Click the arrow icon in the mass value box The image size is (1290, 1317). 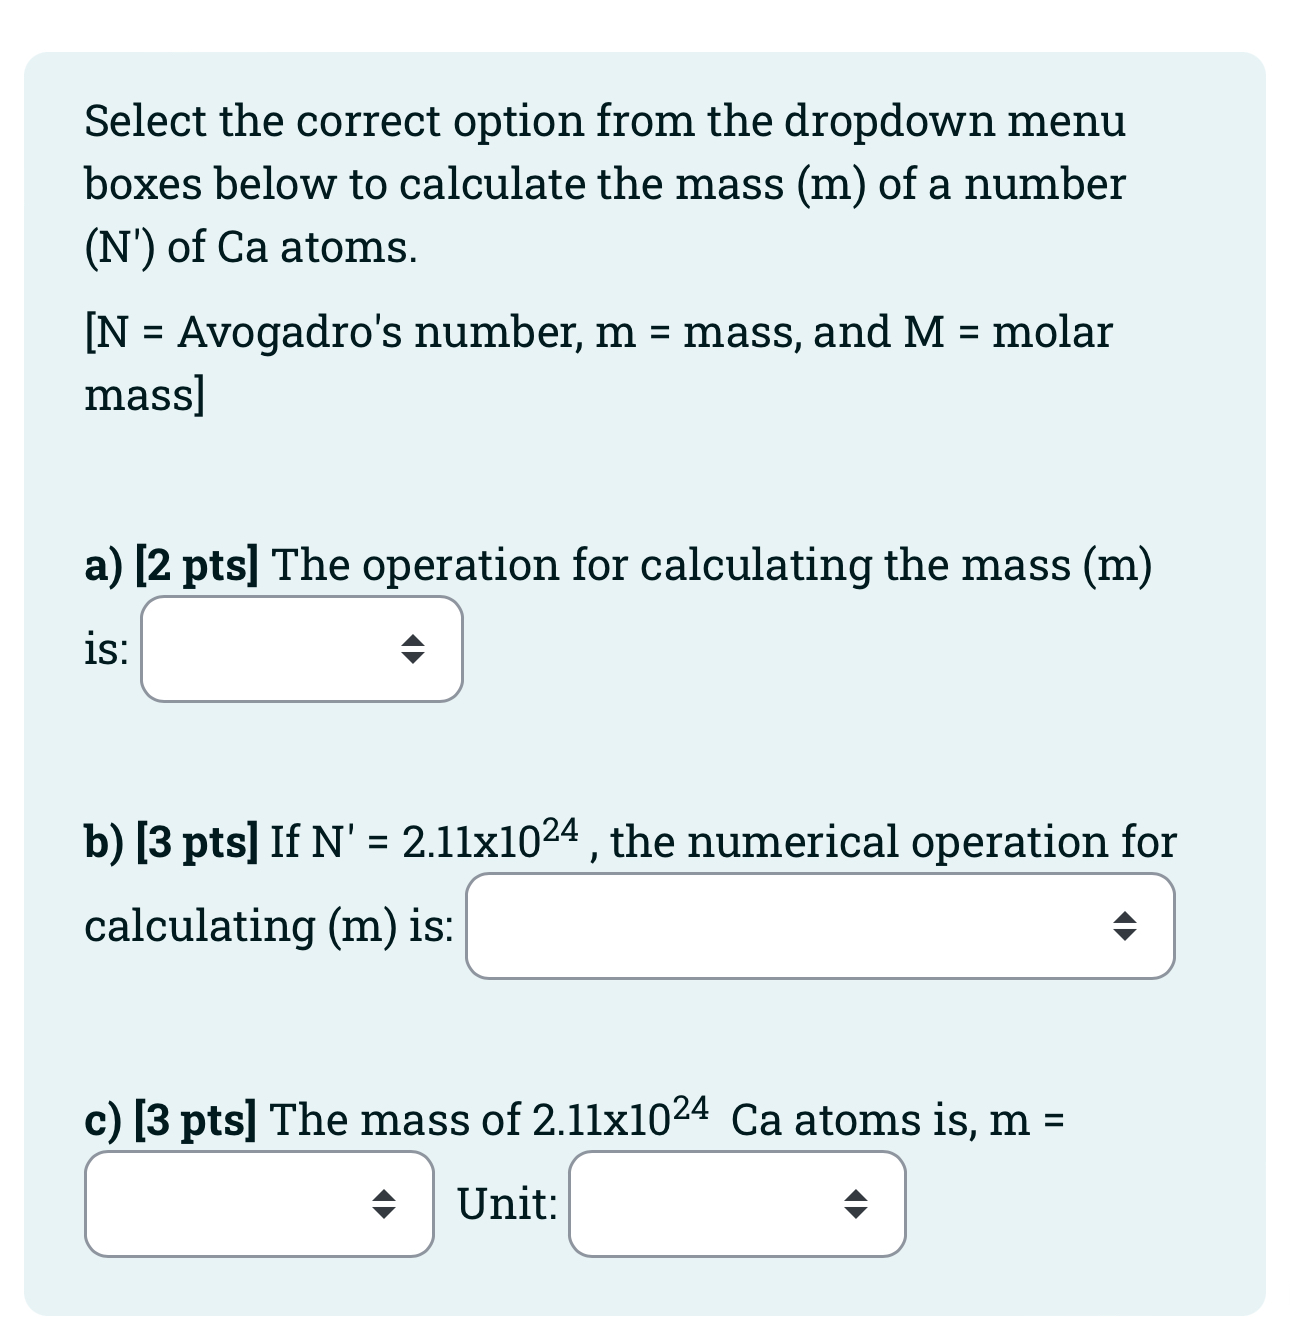click(385, 1204)
